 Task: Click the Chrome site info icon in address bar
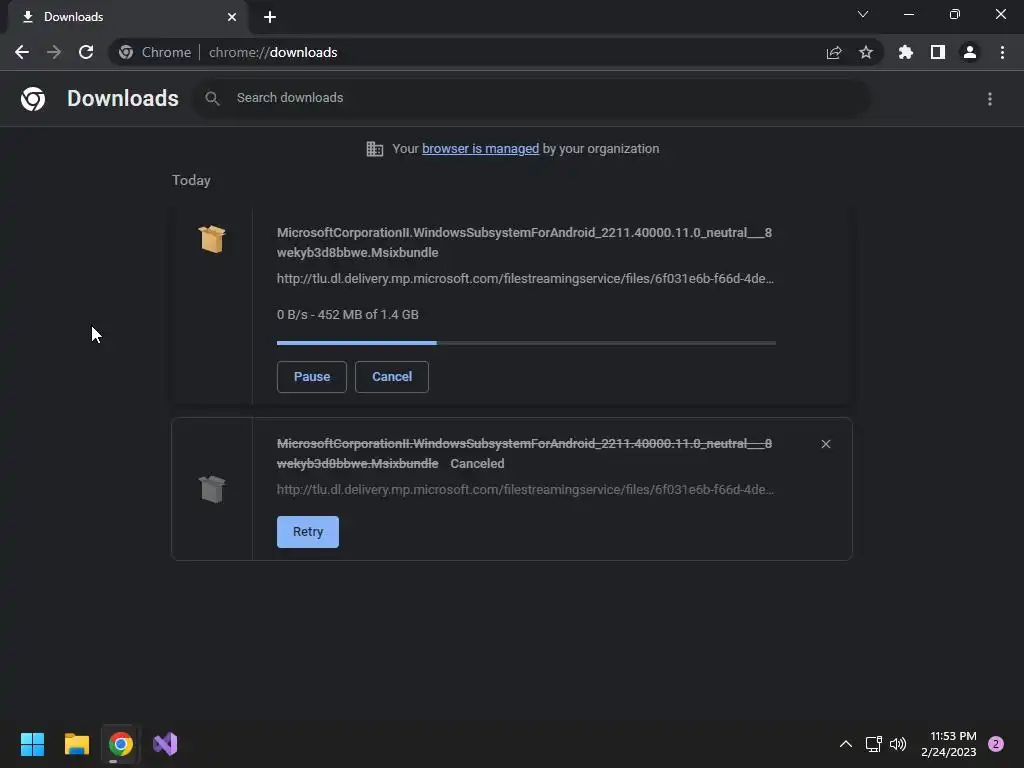tap(126, 52)
